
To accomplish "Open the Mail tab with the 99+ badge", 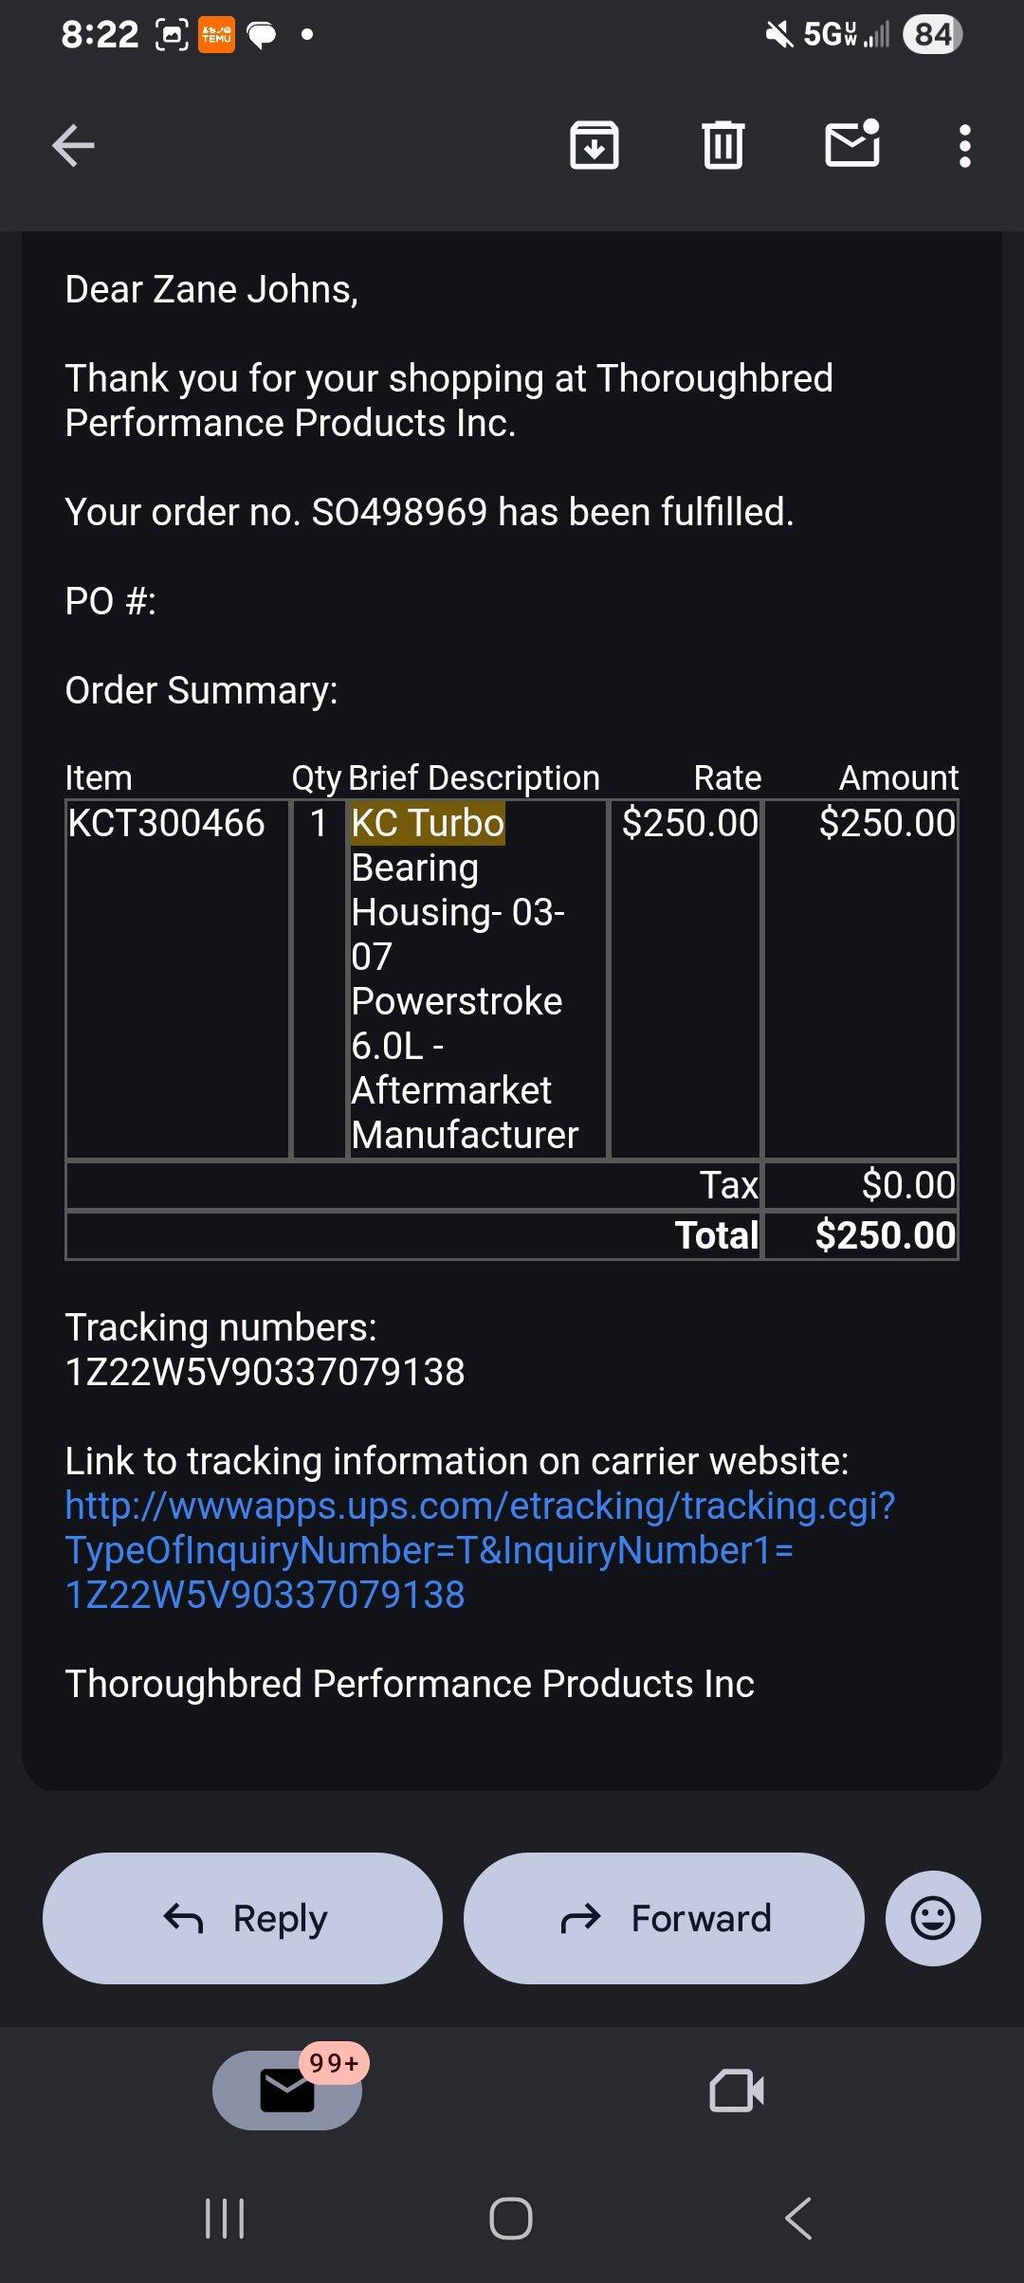I will 288,2090.
